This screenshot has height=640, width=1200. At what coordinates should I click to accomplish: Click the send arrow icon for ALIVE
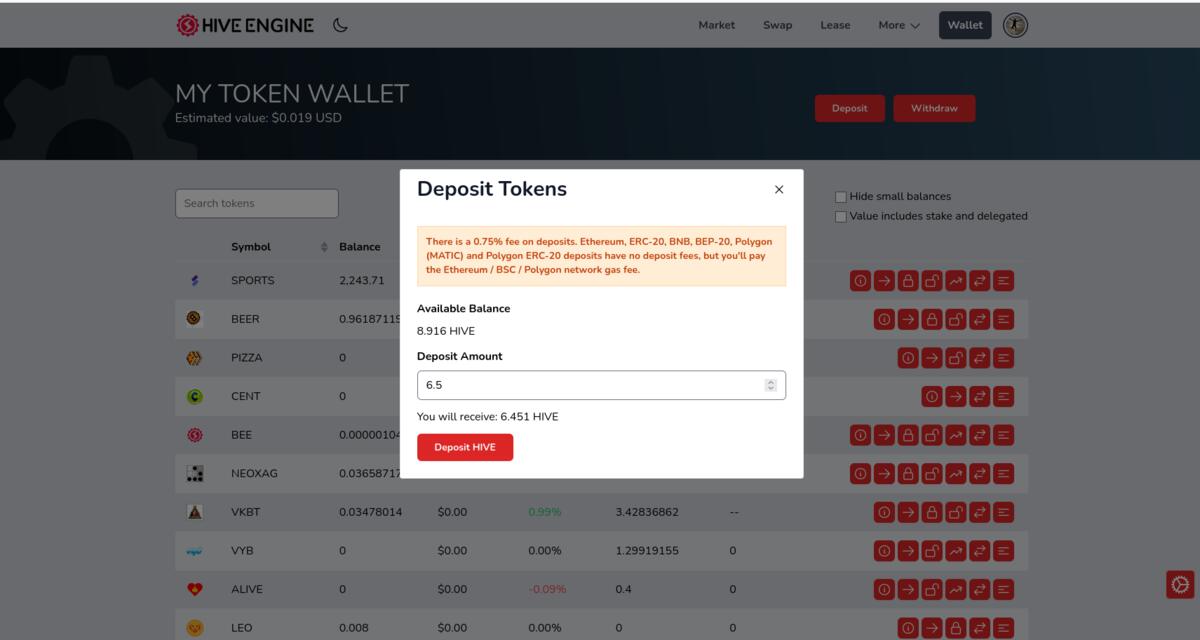pyautogui.click(x=908, y=590)
